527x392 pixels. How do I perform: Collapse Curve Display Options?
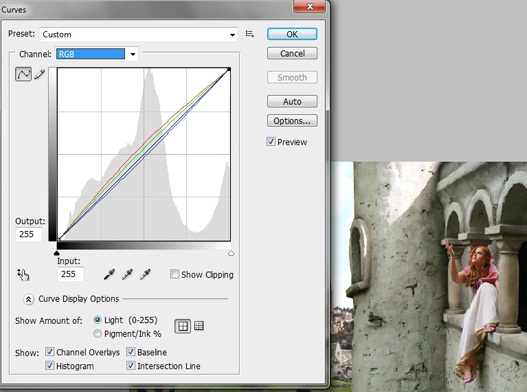point(29,299)
